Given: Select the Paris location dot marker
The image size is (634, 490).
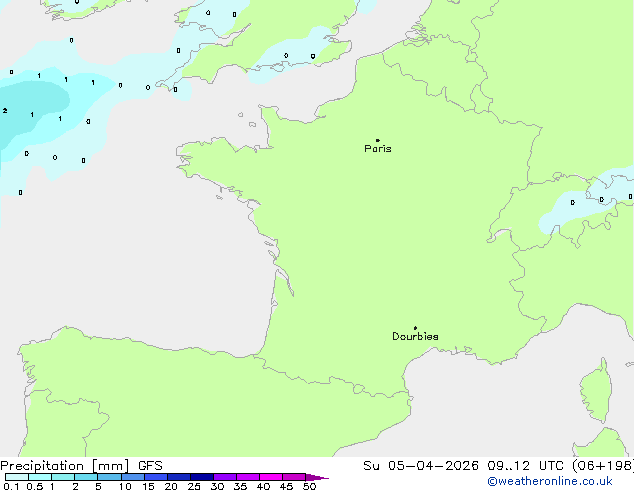Looking at the screenshot, I should (378, 140).
